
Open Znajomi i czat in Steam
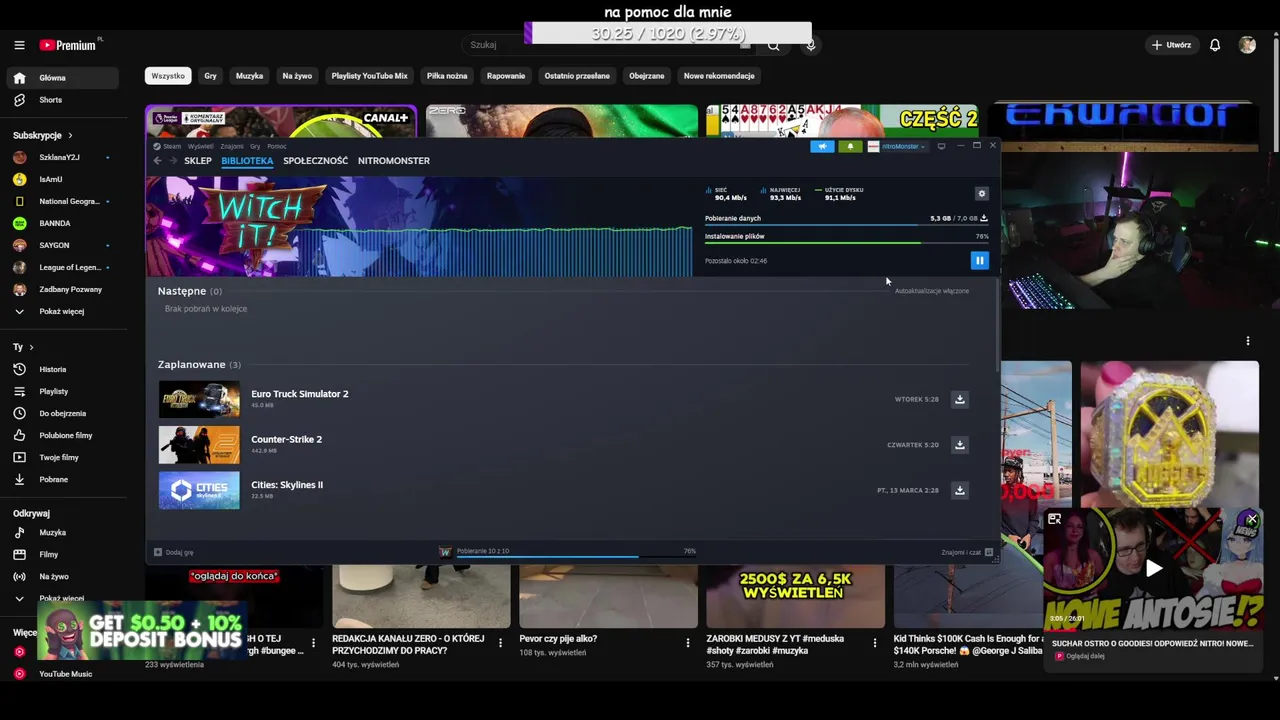(x=967, y=552)
